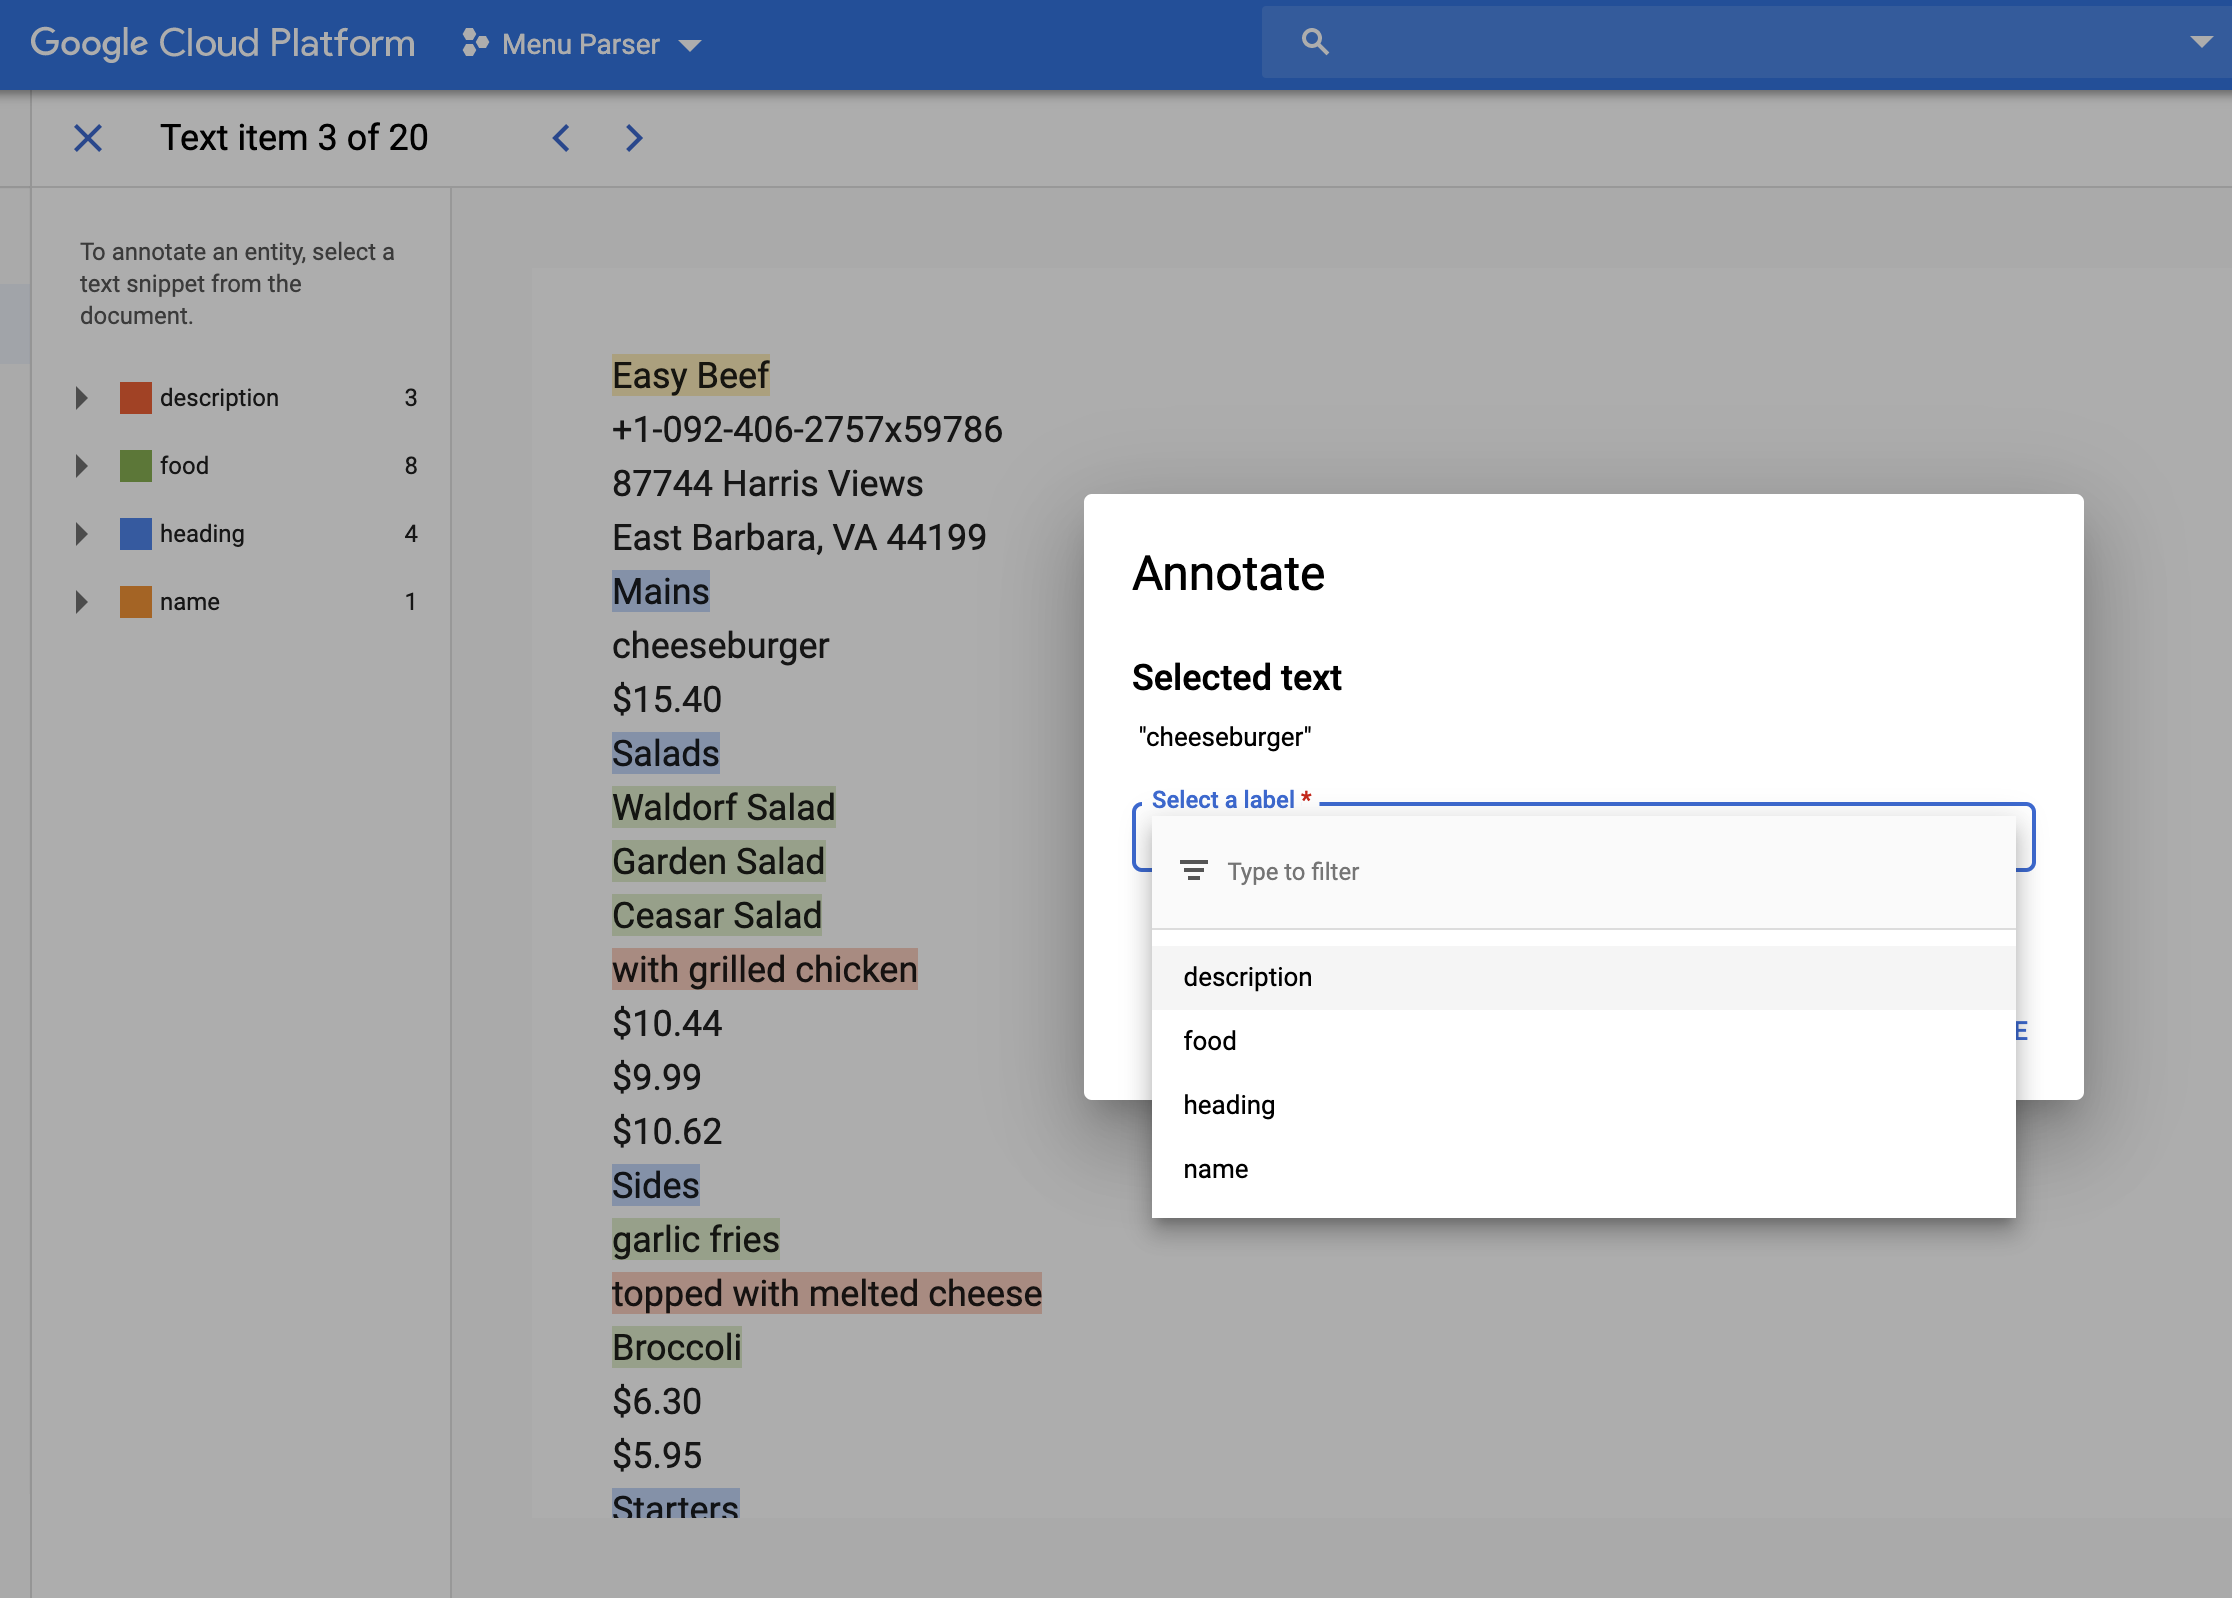Select heading in the label list
The image size is (2232, 1598).
pos(1229,1104)
